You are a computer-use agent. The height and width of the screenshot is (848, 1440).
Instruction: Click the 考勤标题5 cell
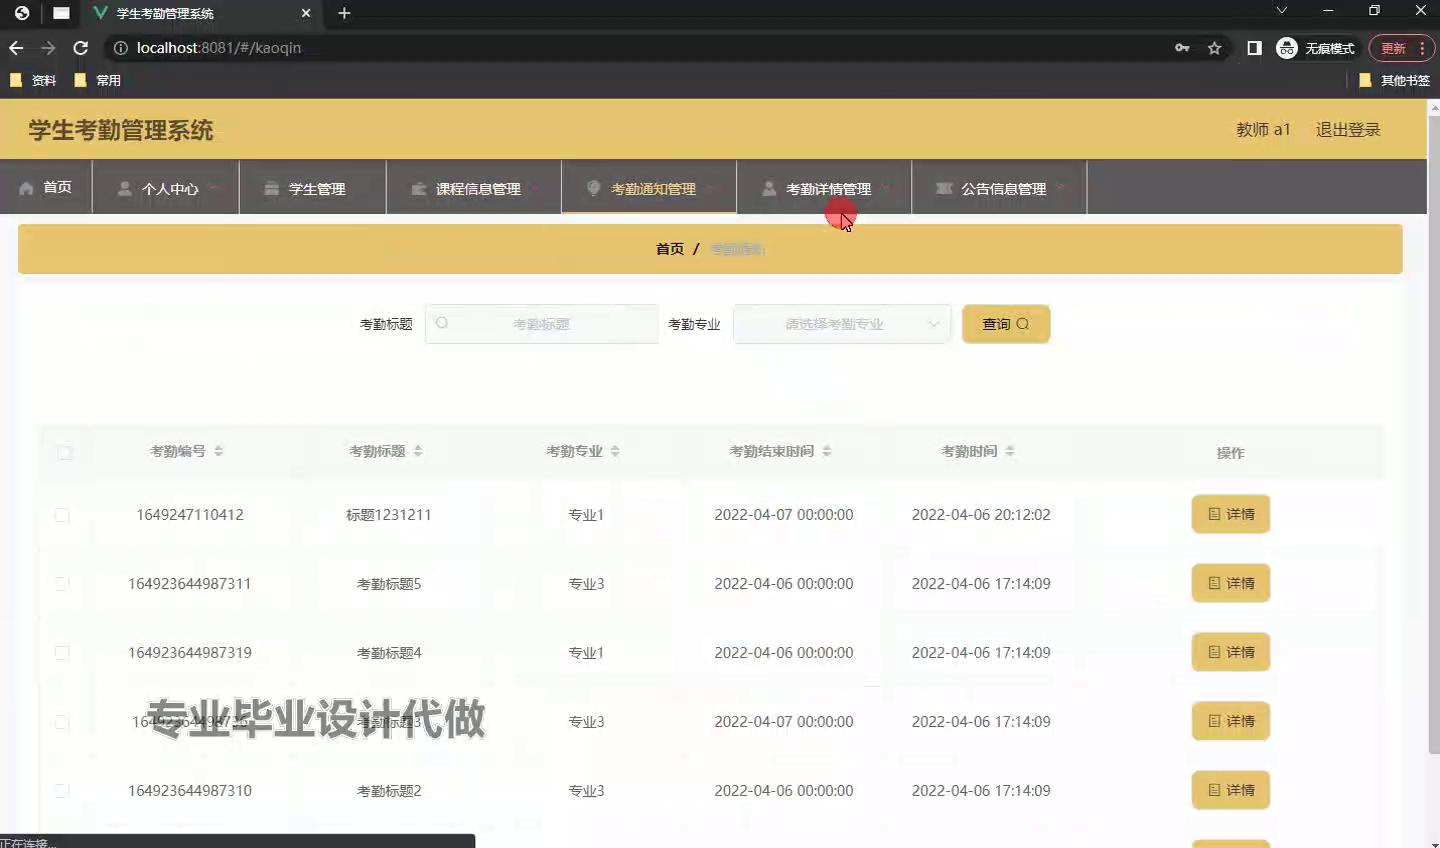389,584
